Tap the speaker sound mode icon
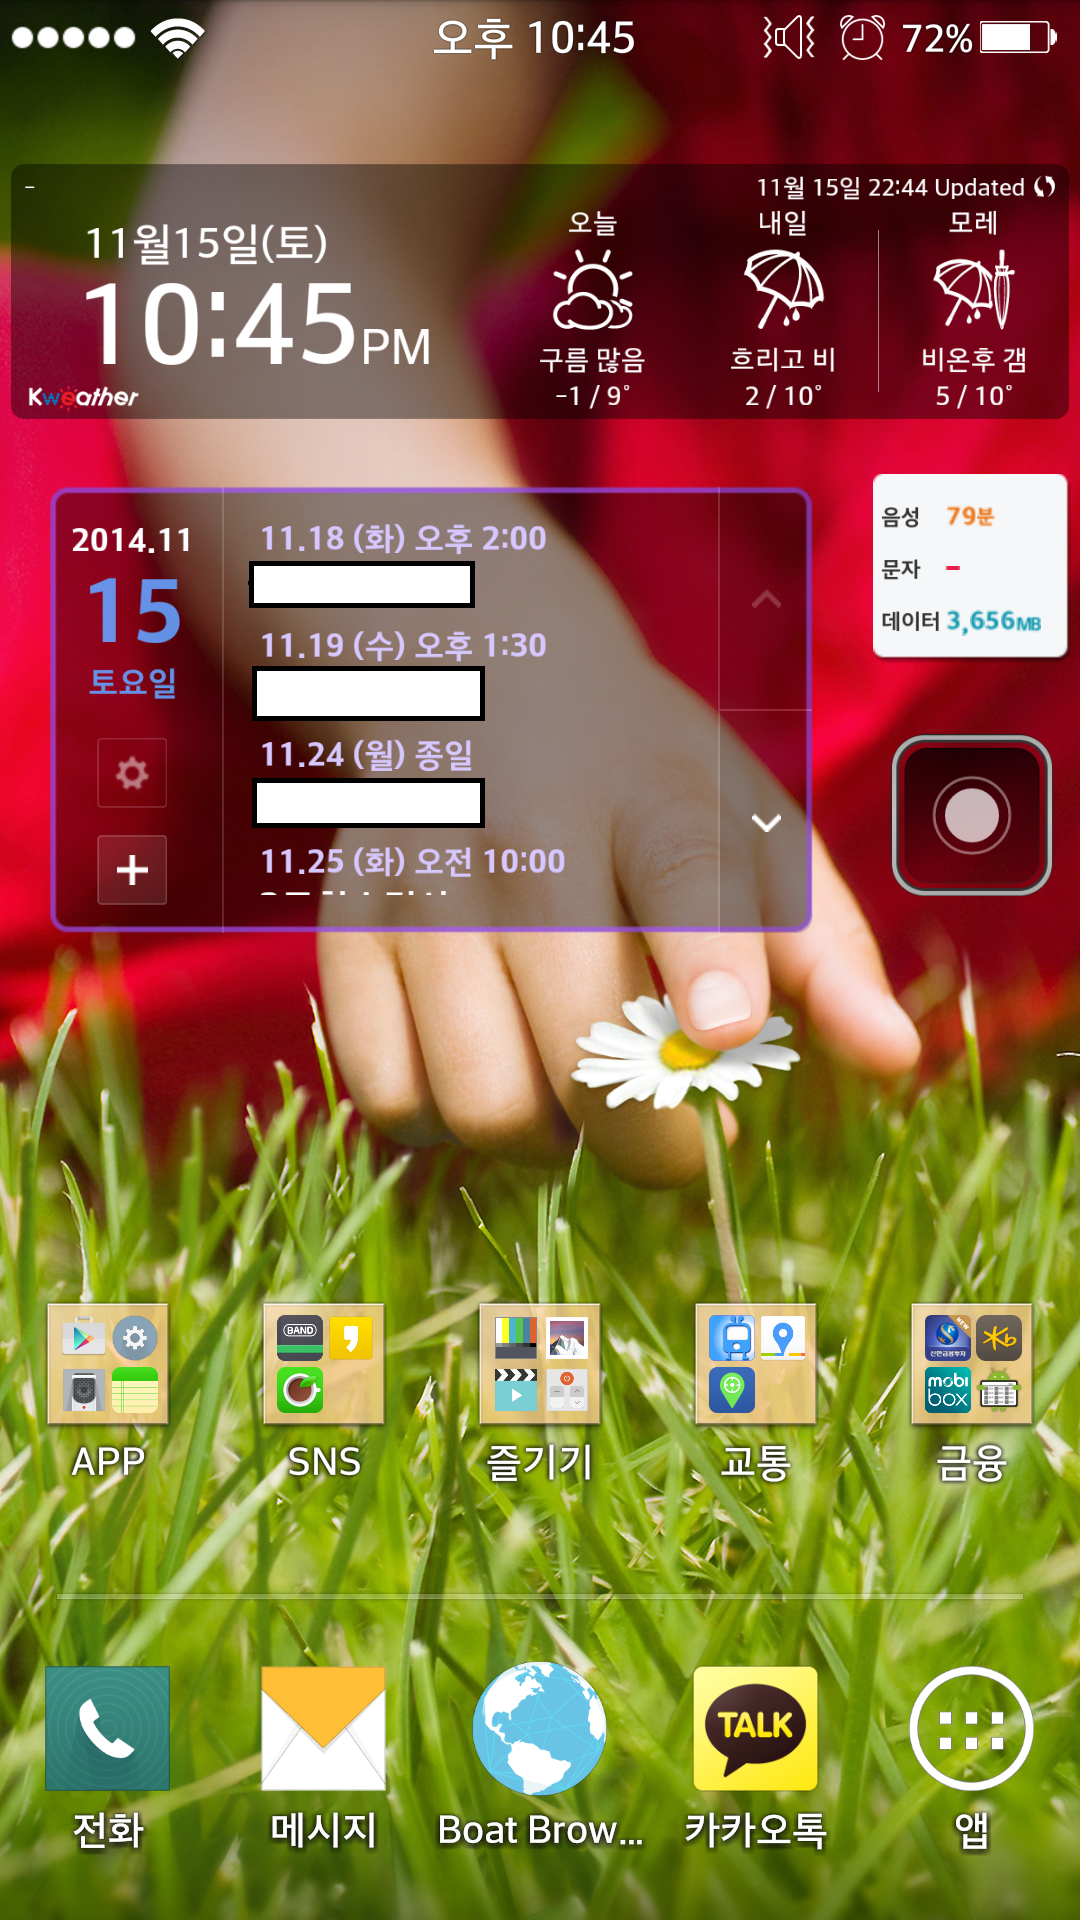This screenshot has width=1080, height=1920. tap(789, 38)
